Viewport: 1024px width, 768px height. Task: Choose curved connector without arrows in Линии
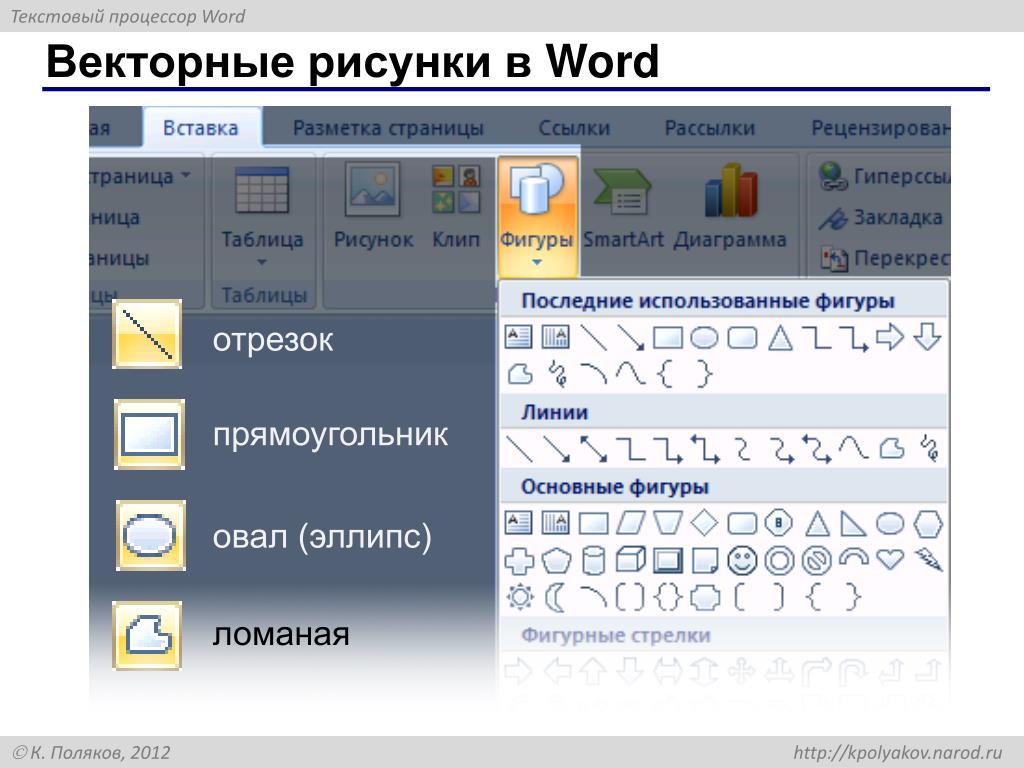[742, 449]
